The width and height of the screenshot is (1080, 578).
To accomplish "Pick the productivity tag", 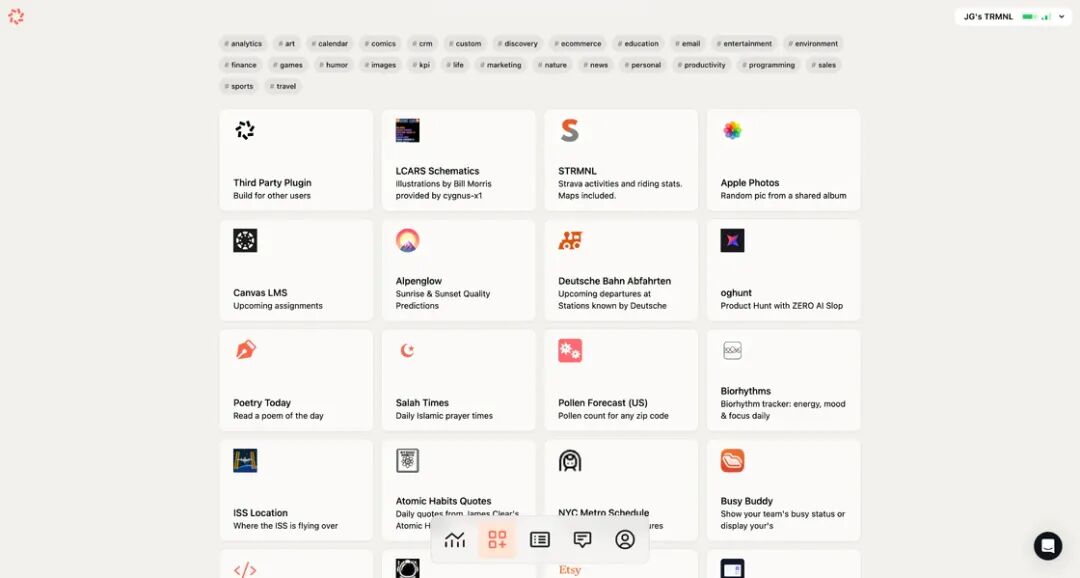I will [701, 65].
